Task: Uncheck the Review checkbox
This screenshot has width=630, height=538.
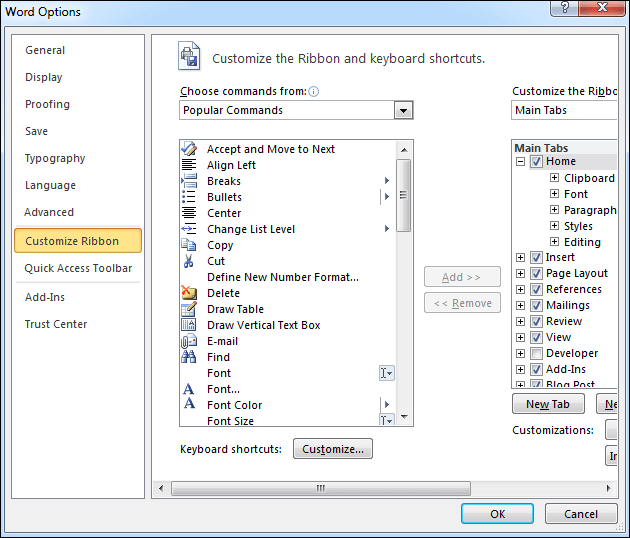Action: [x=536, y=321]
